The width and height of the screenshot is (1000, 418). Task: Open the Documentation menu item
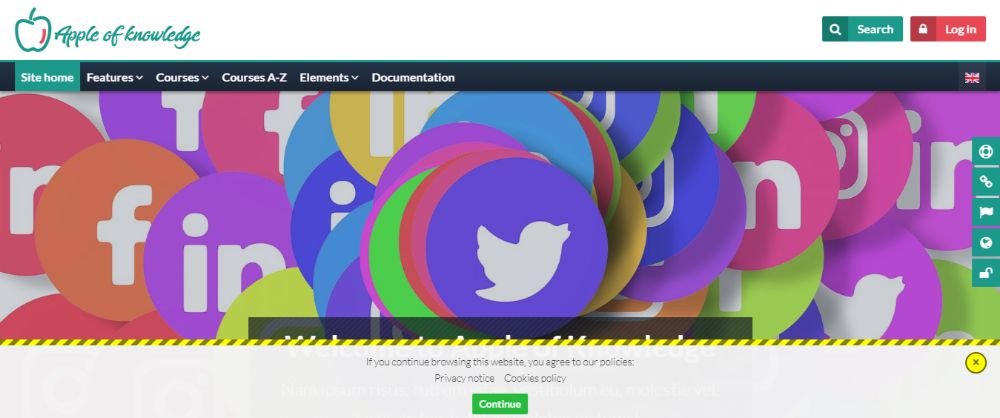coord(413,78)
